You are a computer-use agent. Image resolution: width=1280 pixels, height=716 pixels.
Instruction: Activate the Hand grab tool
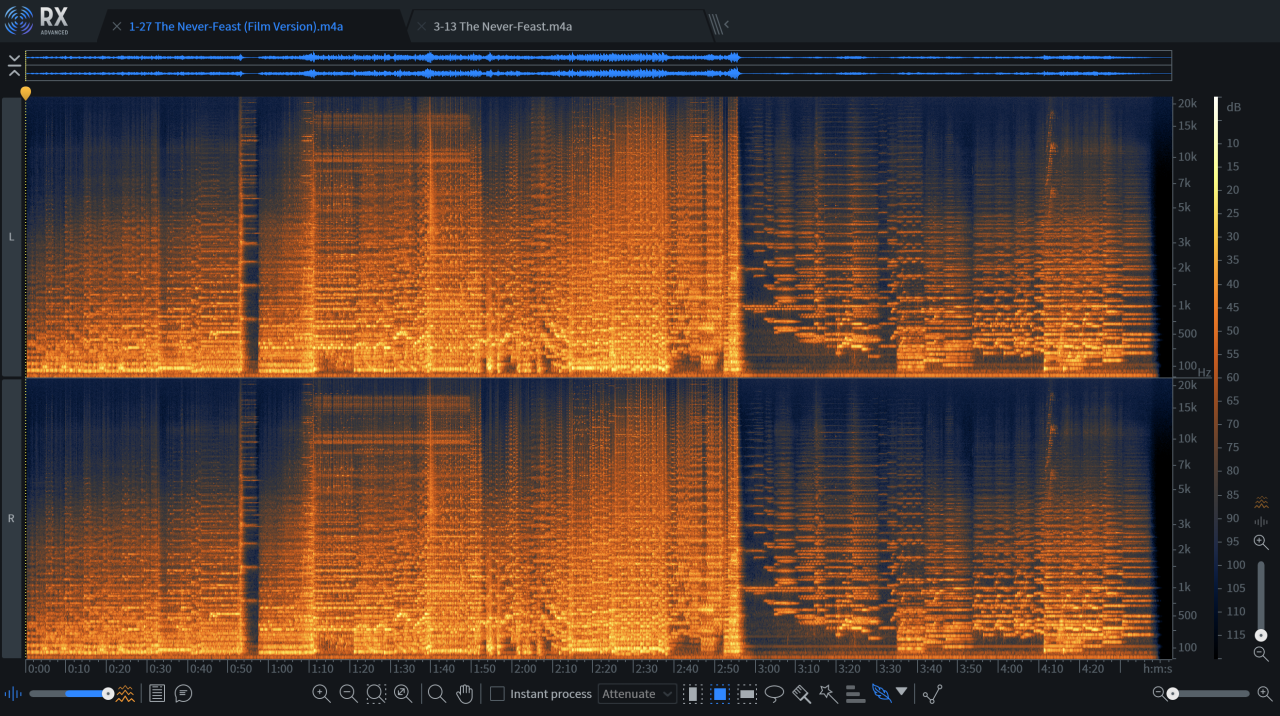coord(464,693)
